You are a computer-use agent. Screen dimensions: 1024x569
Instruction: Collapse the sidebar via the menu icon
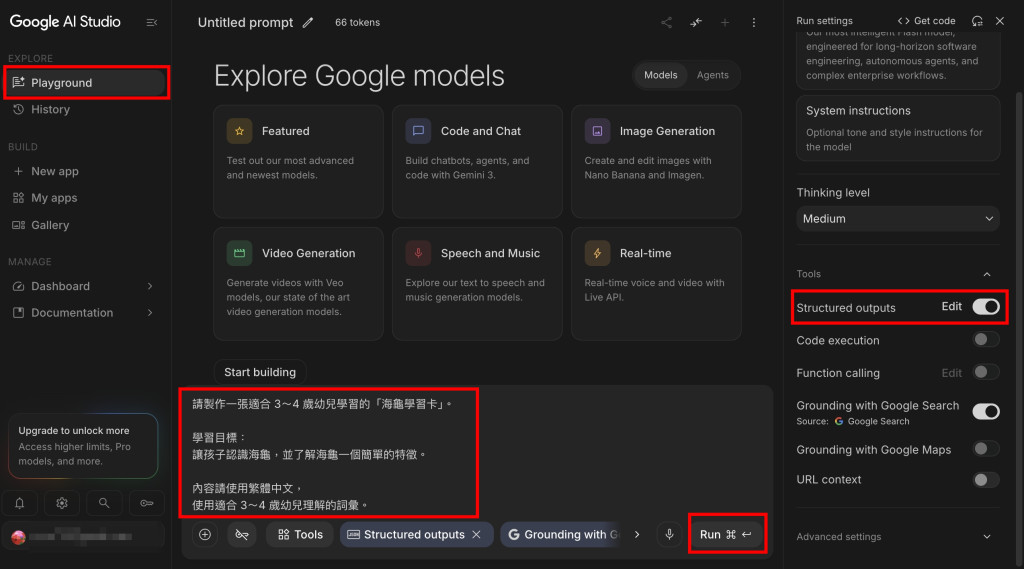[152, 22]
